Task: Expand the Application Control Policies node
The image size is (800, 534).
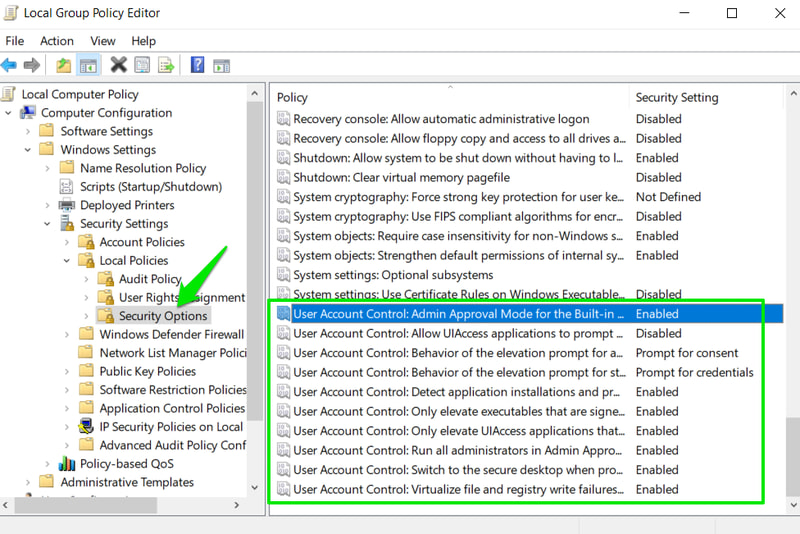Action: tap(67, 409)
